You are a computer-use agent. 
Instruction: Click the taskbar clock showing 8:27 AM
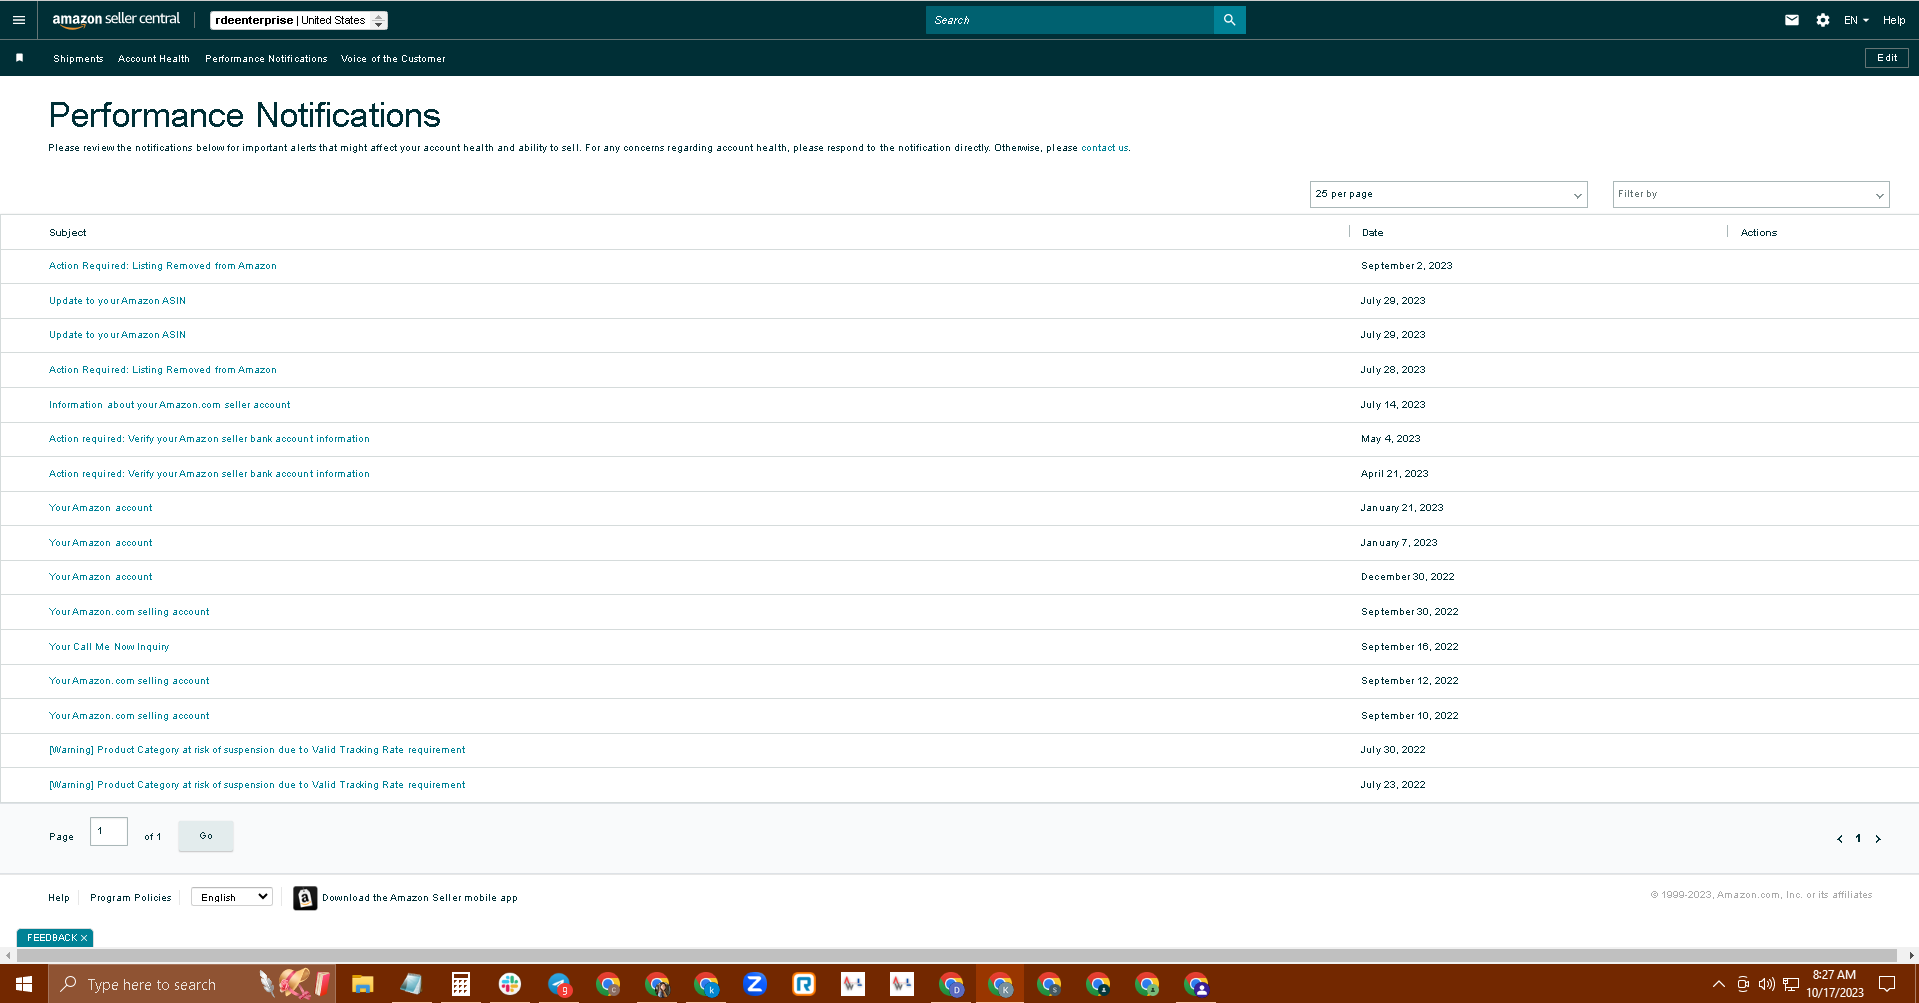click(1835, 984)
